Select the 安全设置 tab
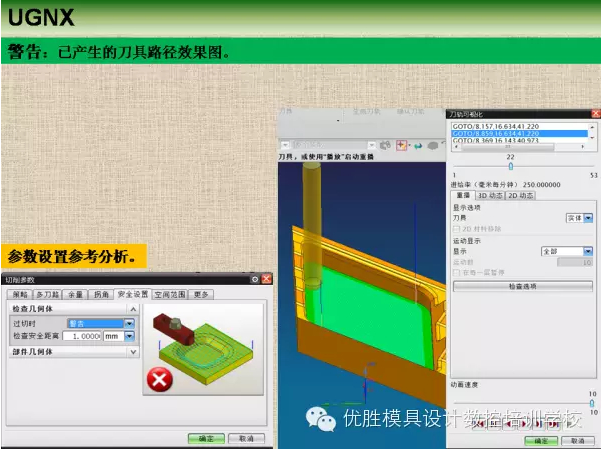This screenshot has height=449, width=602. point(132,294)
